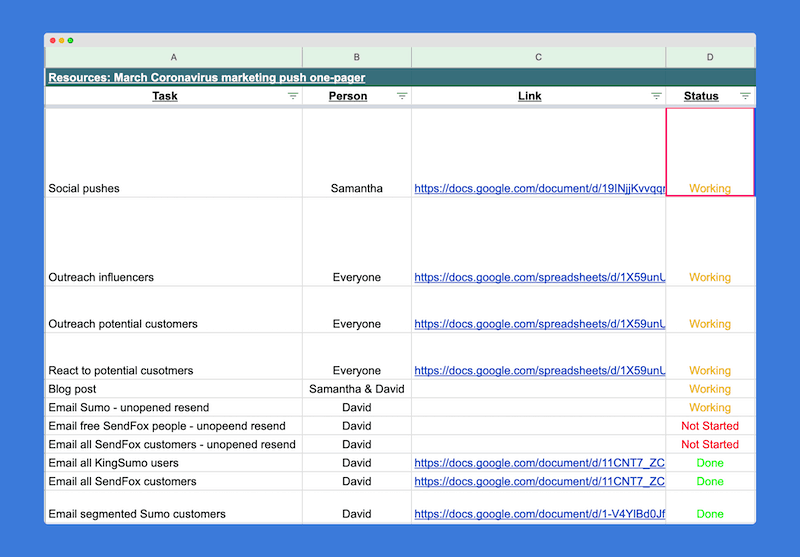Select David cell in Email all KingSumo users row

(x=357, y=463)
